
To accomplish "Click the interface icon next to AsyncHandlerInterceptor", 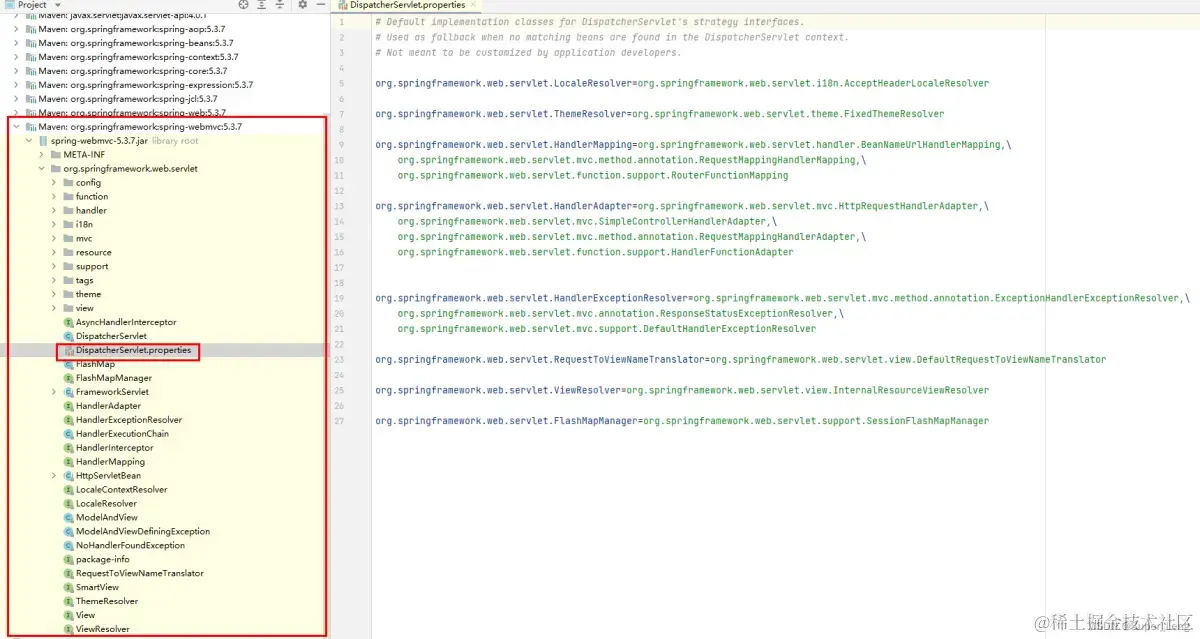I will pyautogui.click(x=68, y=323).
